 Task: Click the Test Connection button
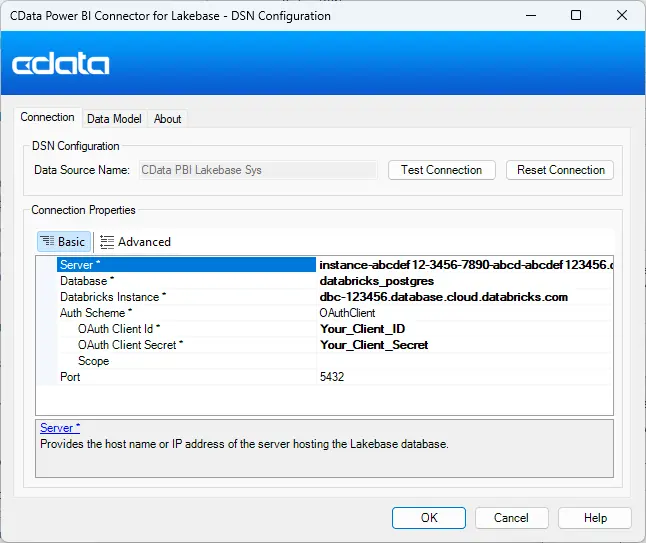coord(441,170)
